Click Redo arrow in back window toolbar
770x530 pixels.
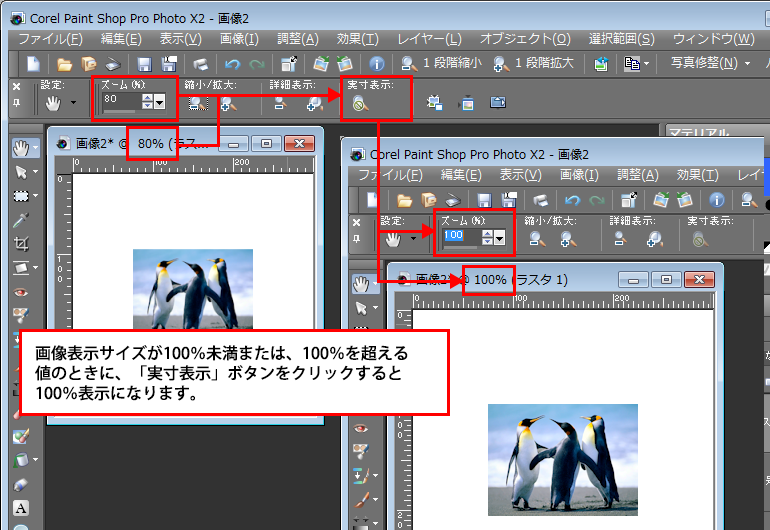click(256, 64)
